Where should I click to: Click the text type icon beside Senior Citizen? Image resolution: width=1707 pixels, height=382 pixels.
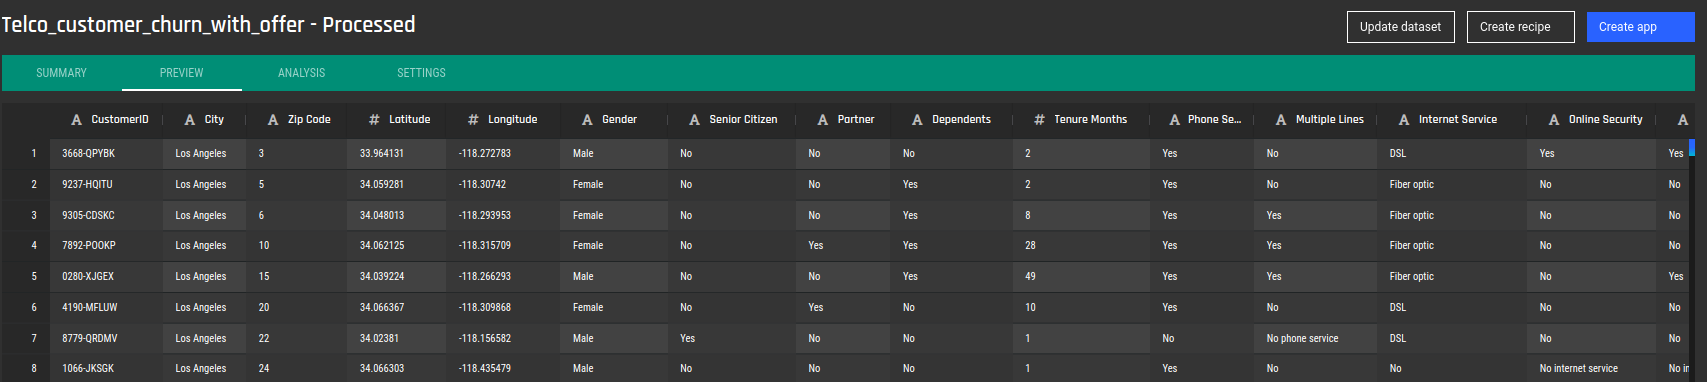(694, 120)
